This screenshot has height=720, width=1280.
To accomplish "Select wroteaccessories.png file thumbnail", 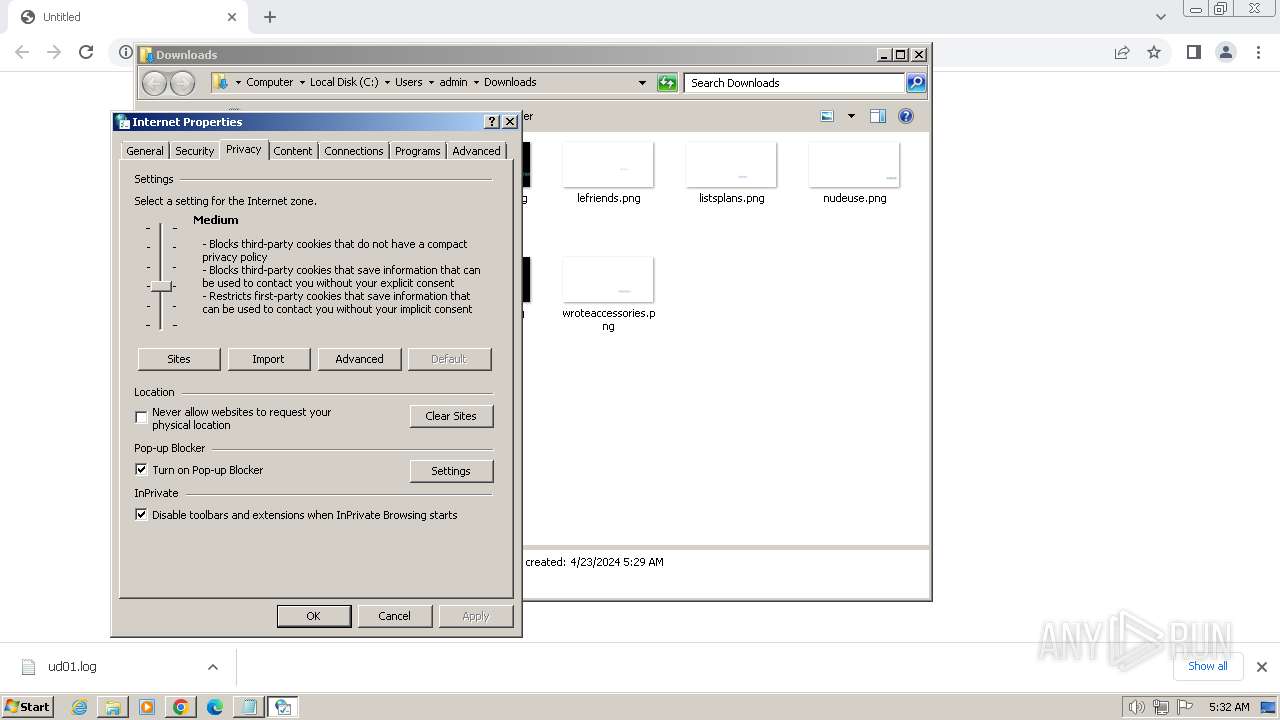I will click(608, 280).
